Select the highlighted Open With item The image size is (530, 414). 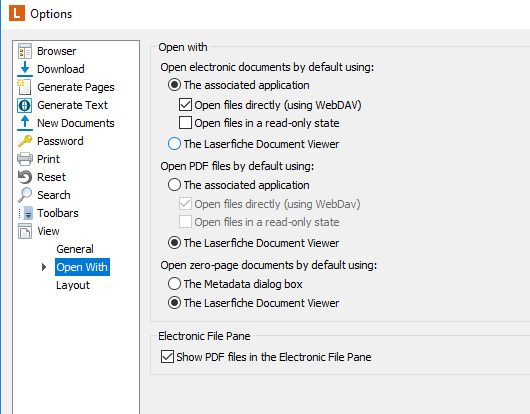82,267
